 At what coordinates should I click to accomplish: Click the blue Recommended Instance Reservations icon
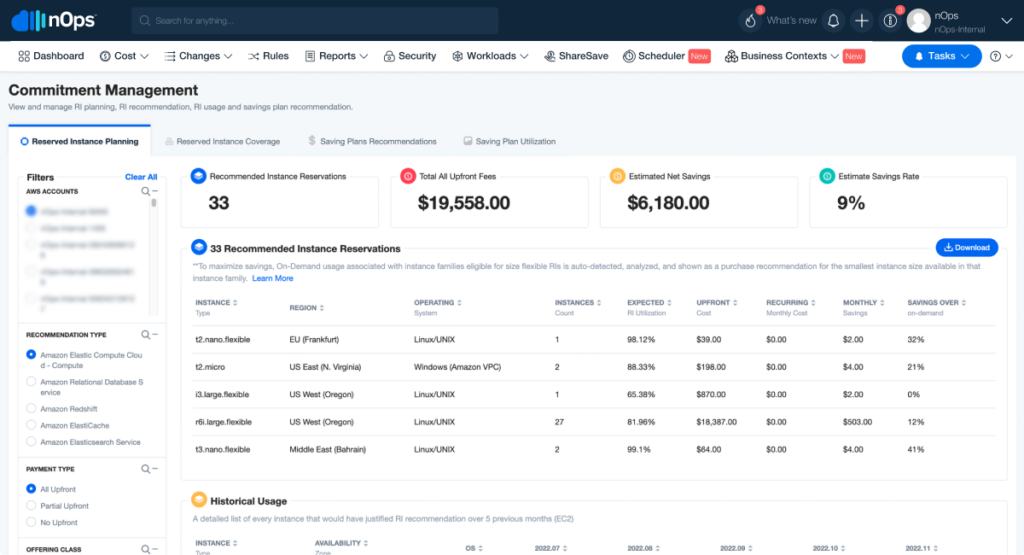tap(199, 176)
